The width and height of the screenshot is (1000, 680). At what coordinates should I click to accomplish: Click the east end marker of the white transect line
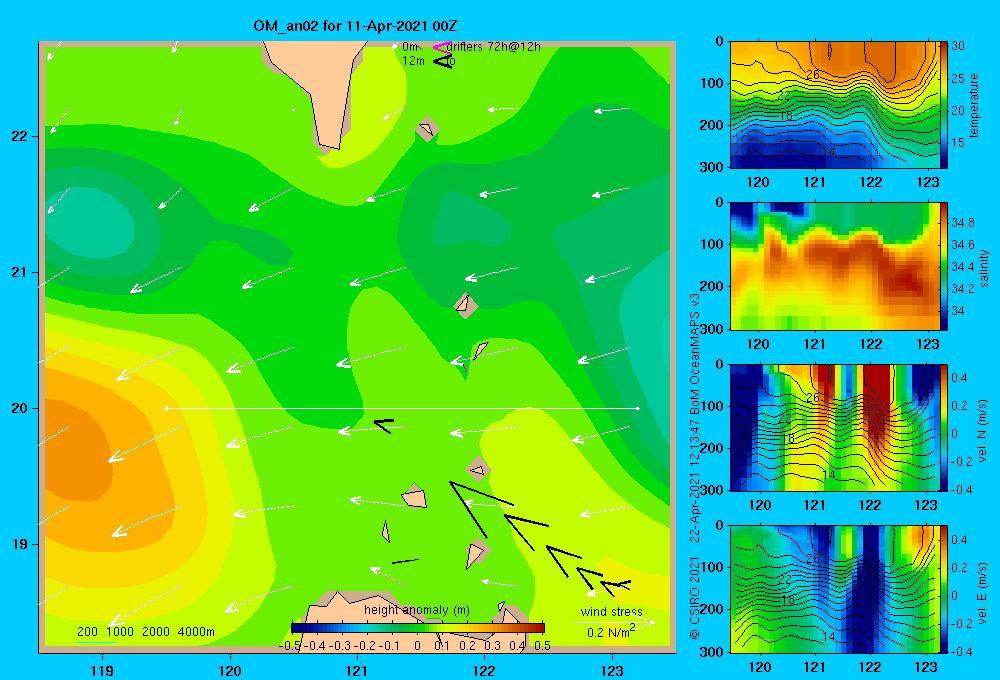[x=638, y=408]
